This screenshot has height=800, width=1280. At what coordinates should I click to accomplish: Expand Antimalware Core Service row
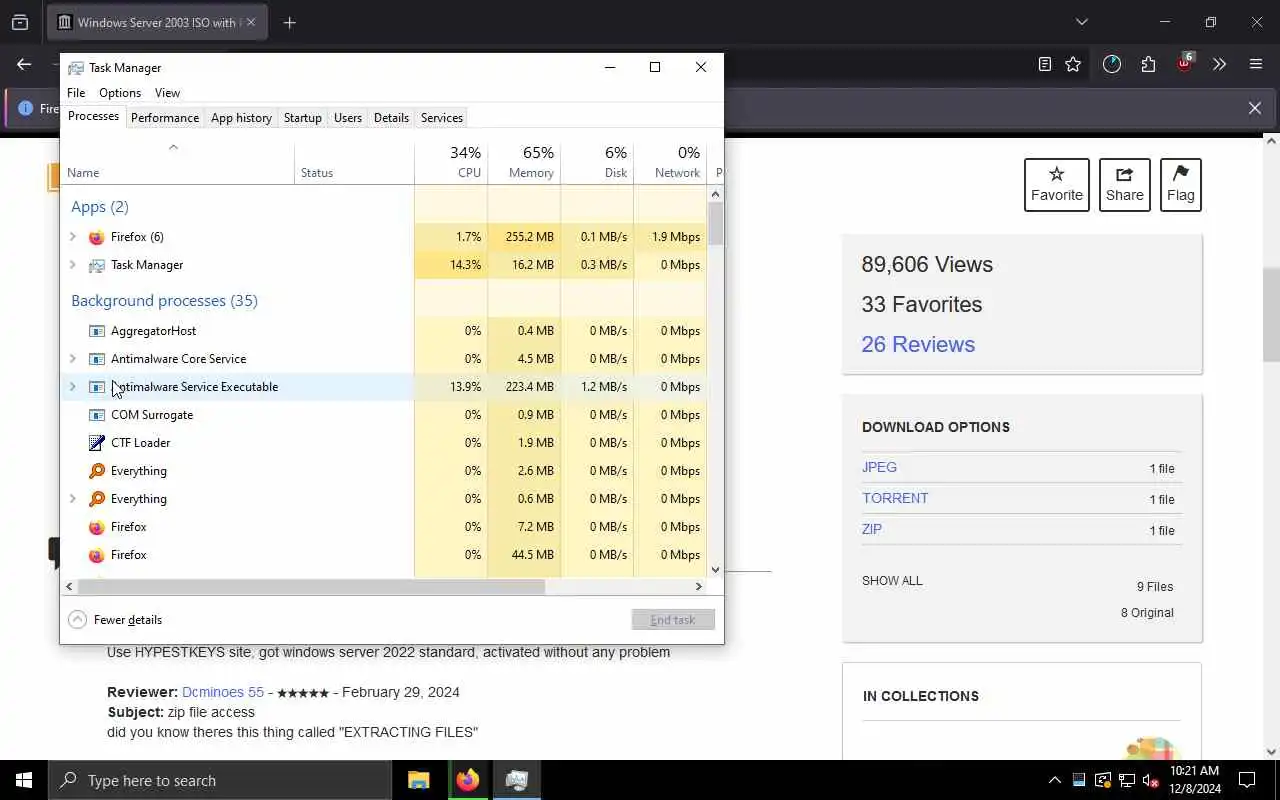point(72,359)
